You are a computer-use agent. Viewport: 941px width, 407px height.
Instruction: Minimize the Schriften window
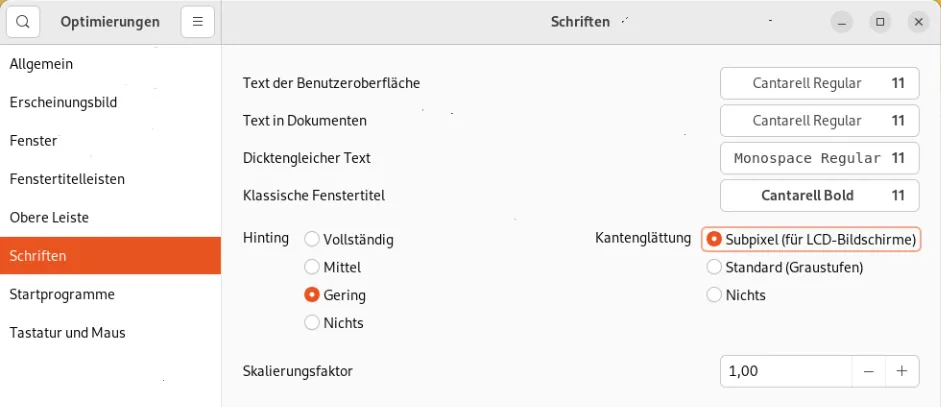[844, 21]
